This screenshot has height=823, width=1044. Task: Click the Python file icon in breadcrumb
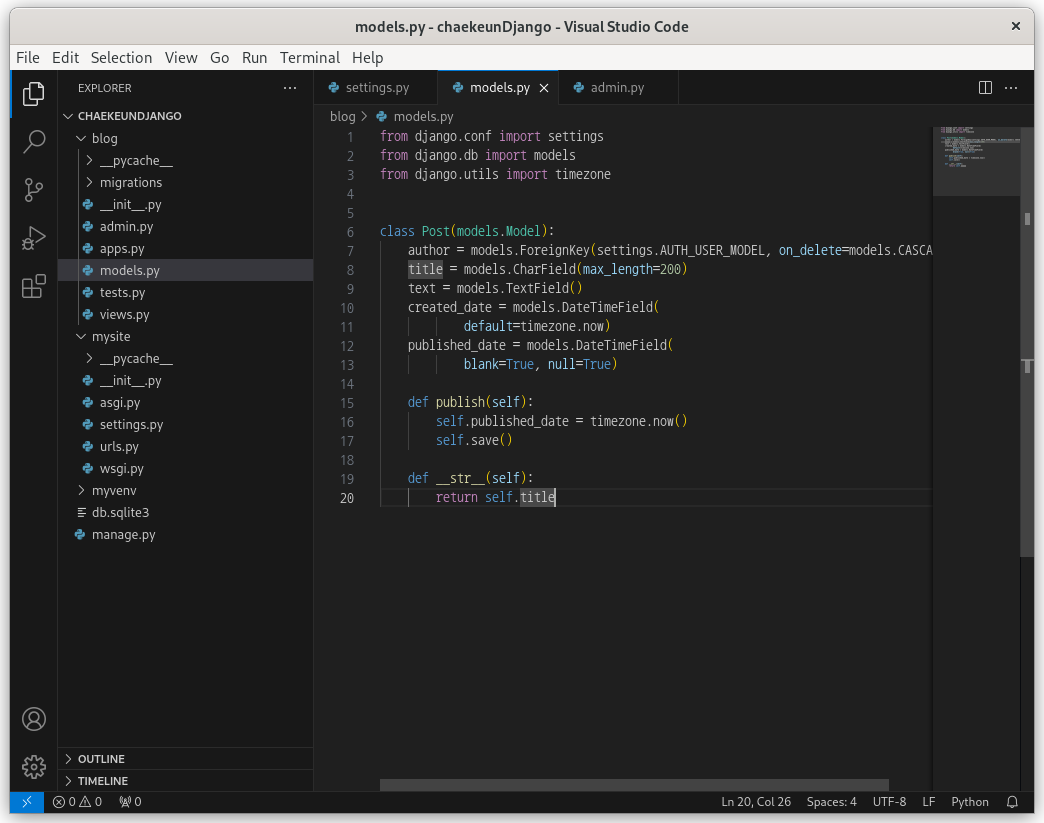[382, 116]
